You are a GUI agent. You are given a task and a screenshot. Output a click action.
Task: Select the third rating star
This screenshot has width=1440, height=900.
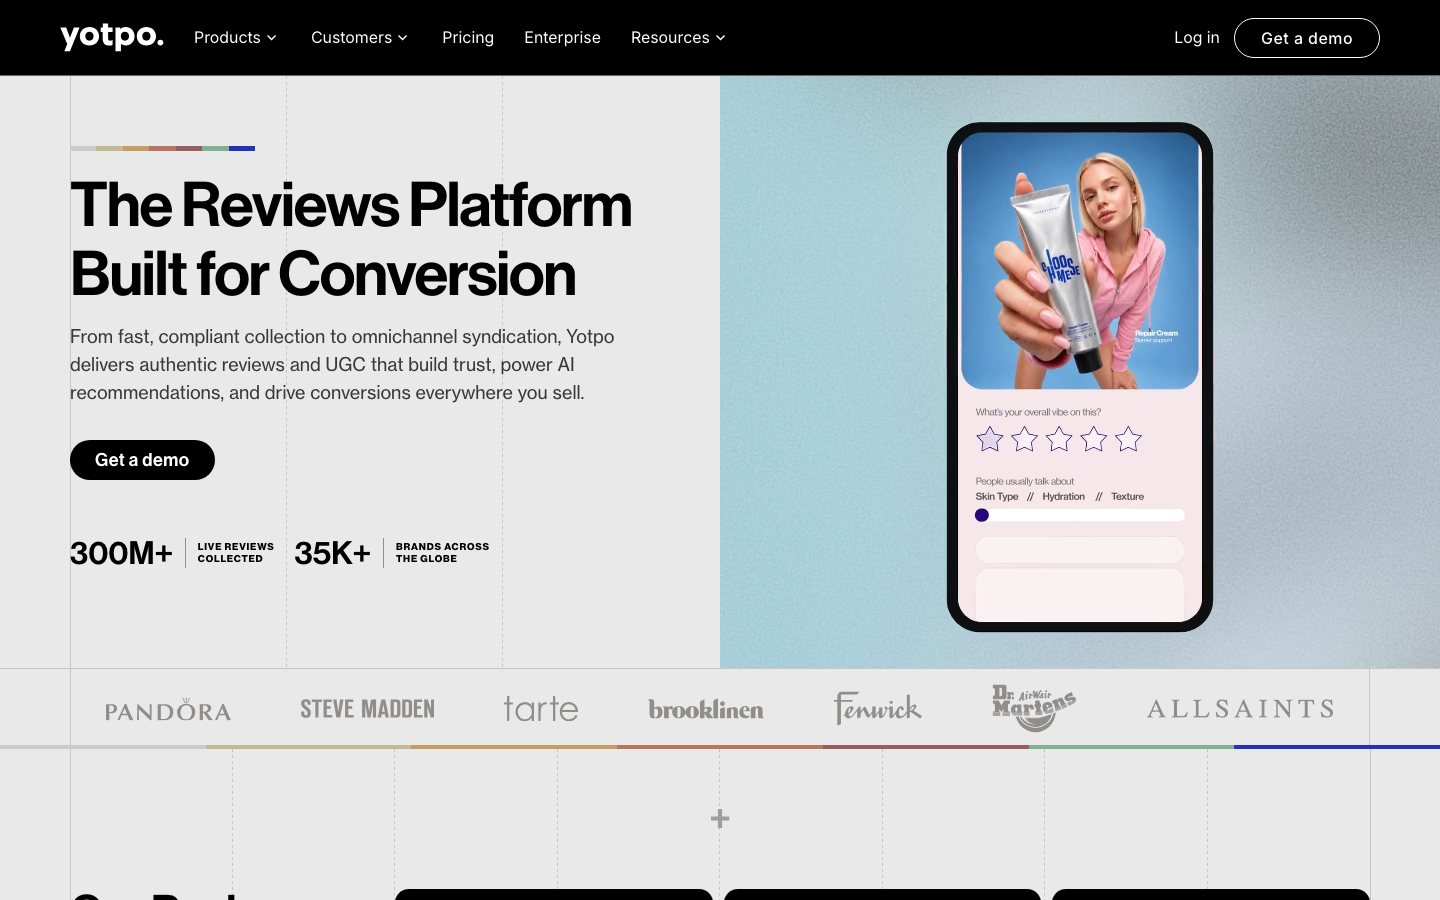click(1059, 439)
